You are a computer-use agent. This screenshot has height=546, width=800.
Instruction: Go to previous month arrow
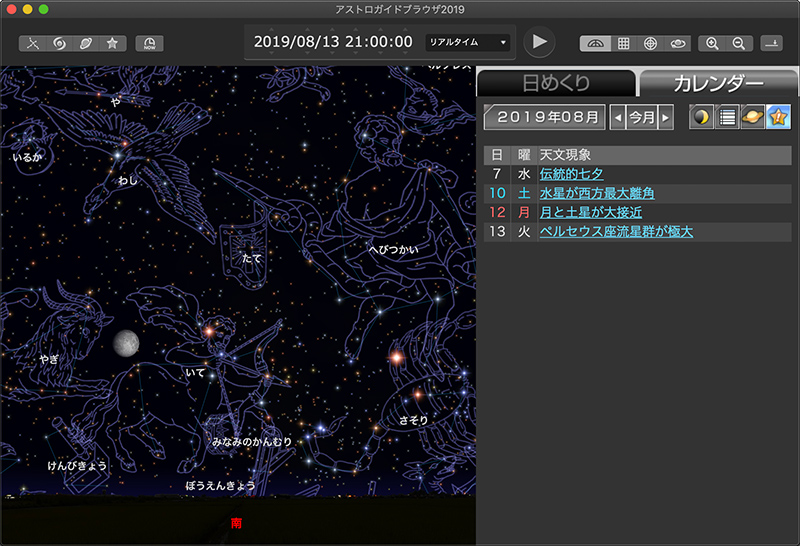[617, 117]
